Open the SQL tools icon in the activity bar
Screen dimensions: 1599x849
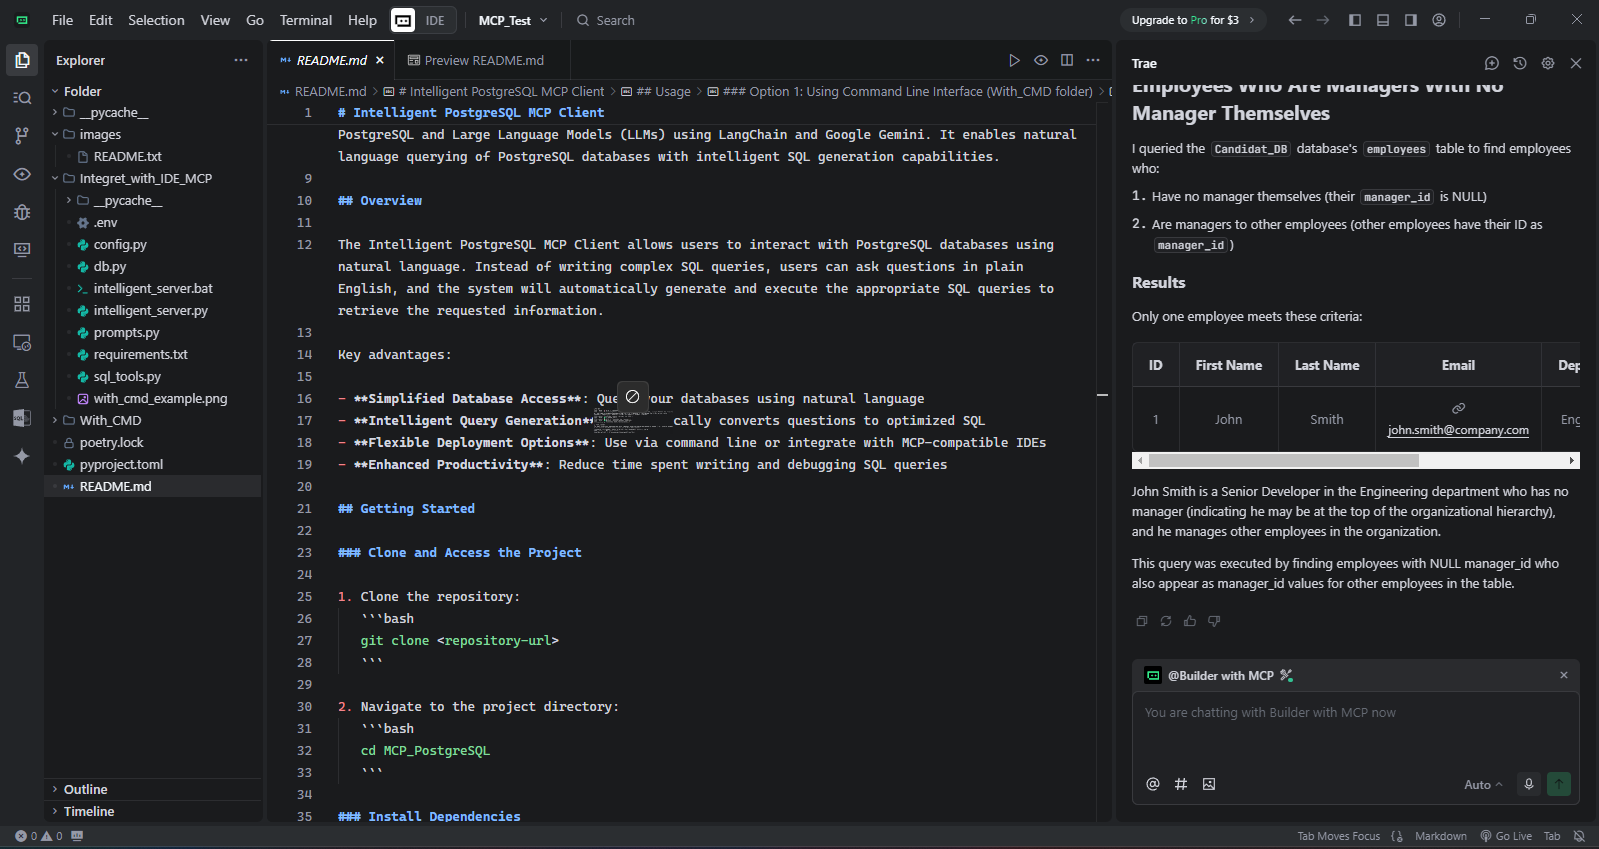pyautogui.click(x=22, y=418)
